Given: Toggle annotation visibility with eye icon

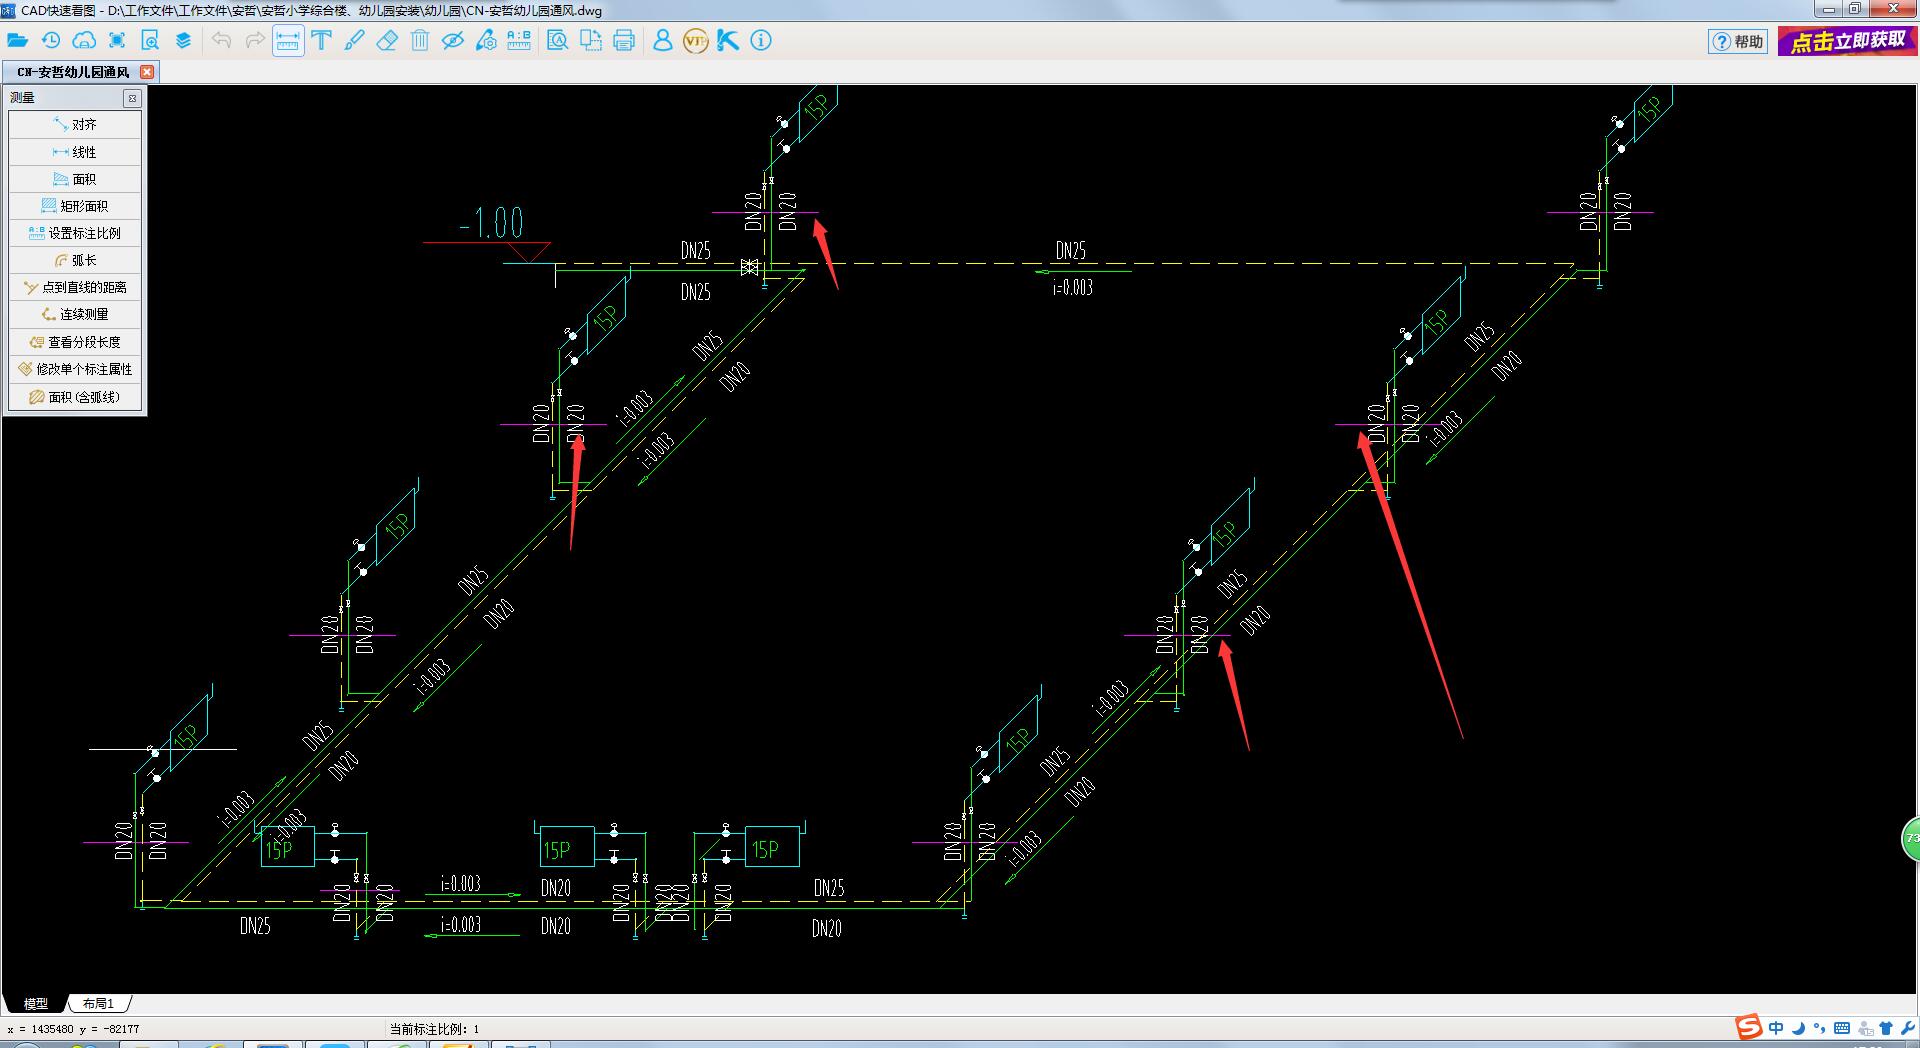Looking at the screenshot, I should [x=453, y=41].
